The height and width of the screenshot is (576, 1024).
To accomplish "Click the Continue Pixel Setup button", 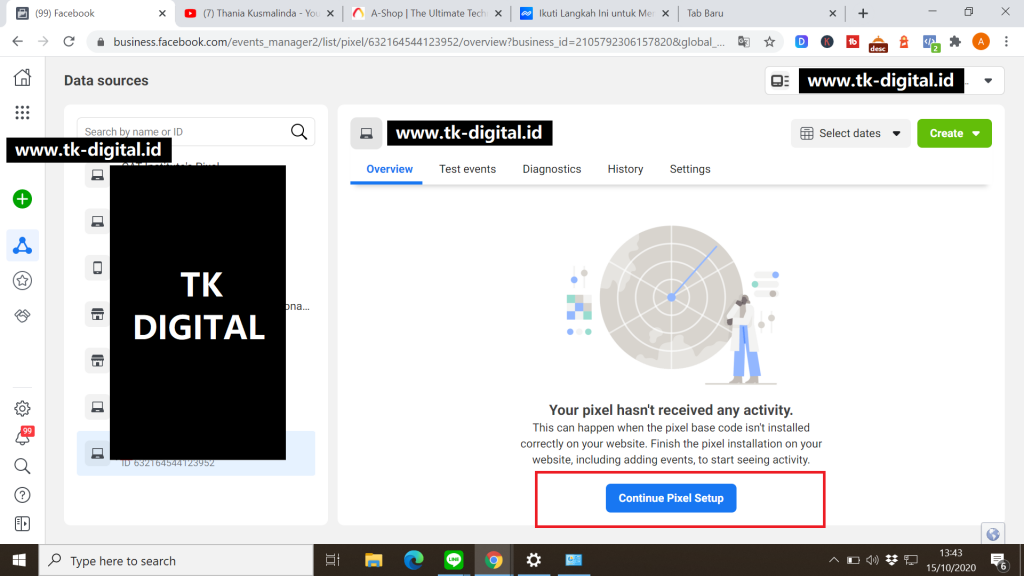I will click(671, 498).
